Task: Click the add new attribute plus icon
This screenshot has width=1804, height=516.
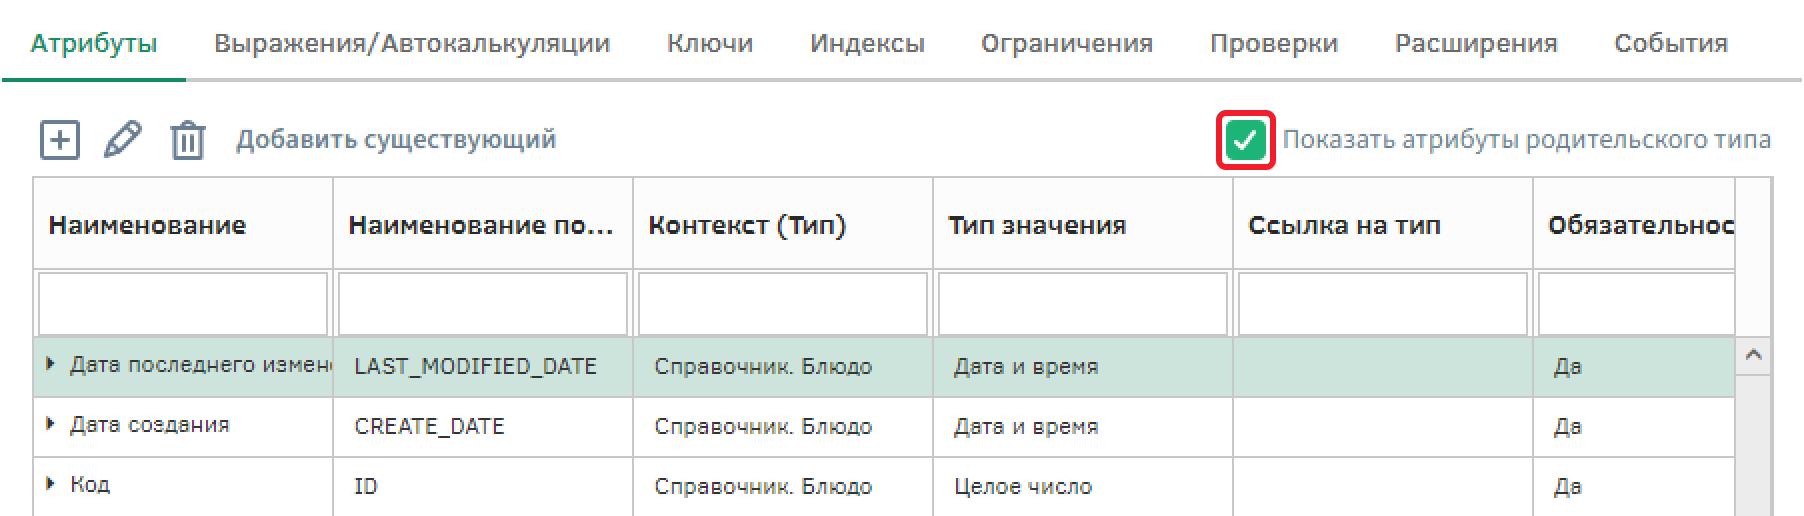Action: 60,140
